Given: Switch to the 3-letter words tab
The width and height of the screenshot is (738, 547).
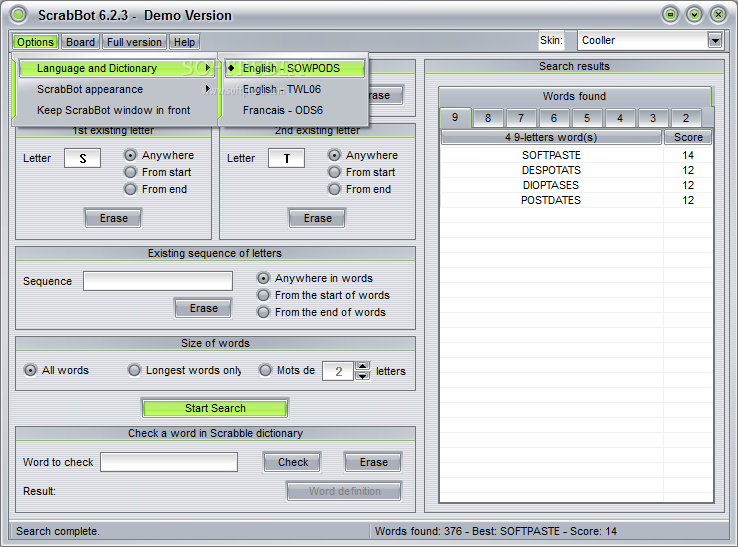Looking at the screenshot, I should tap(652, 118).
